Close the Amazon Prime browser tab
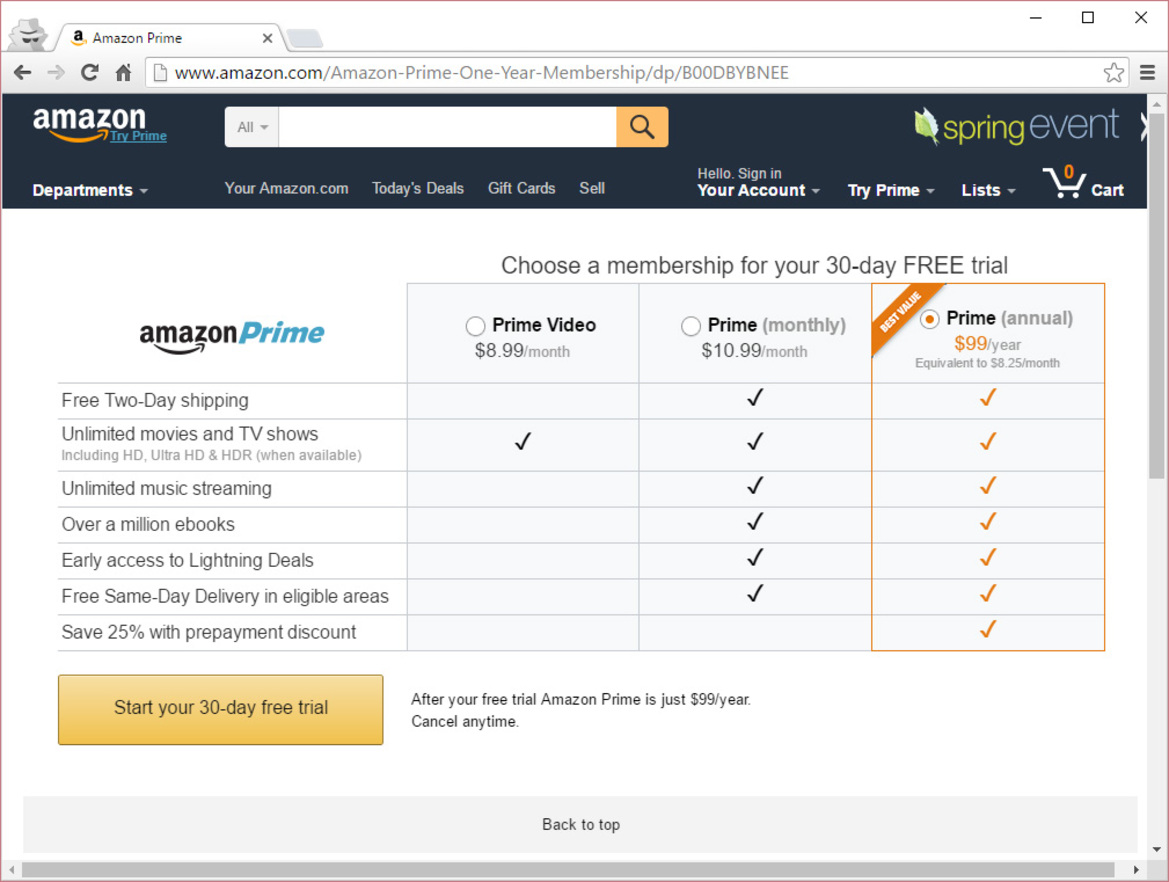1169x882 pixels. pos(267,38)
